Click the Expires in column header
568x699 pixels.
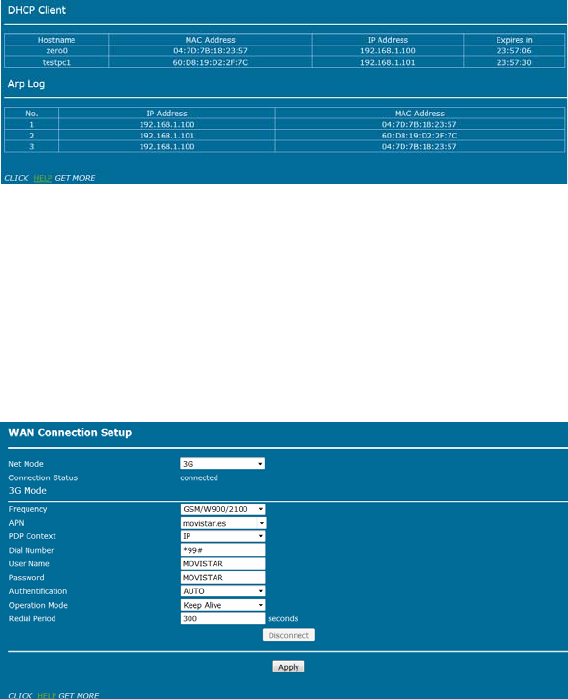coord(514,40)
